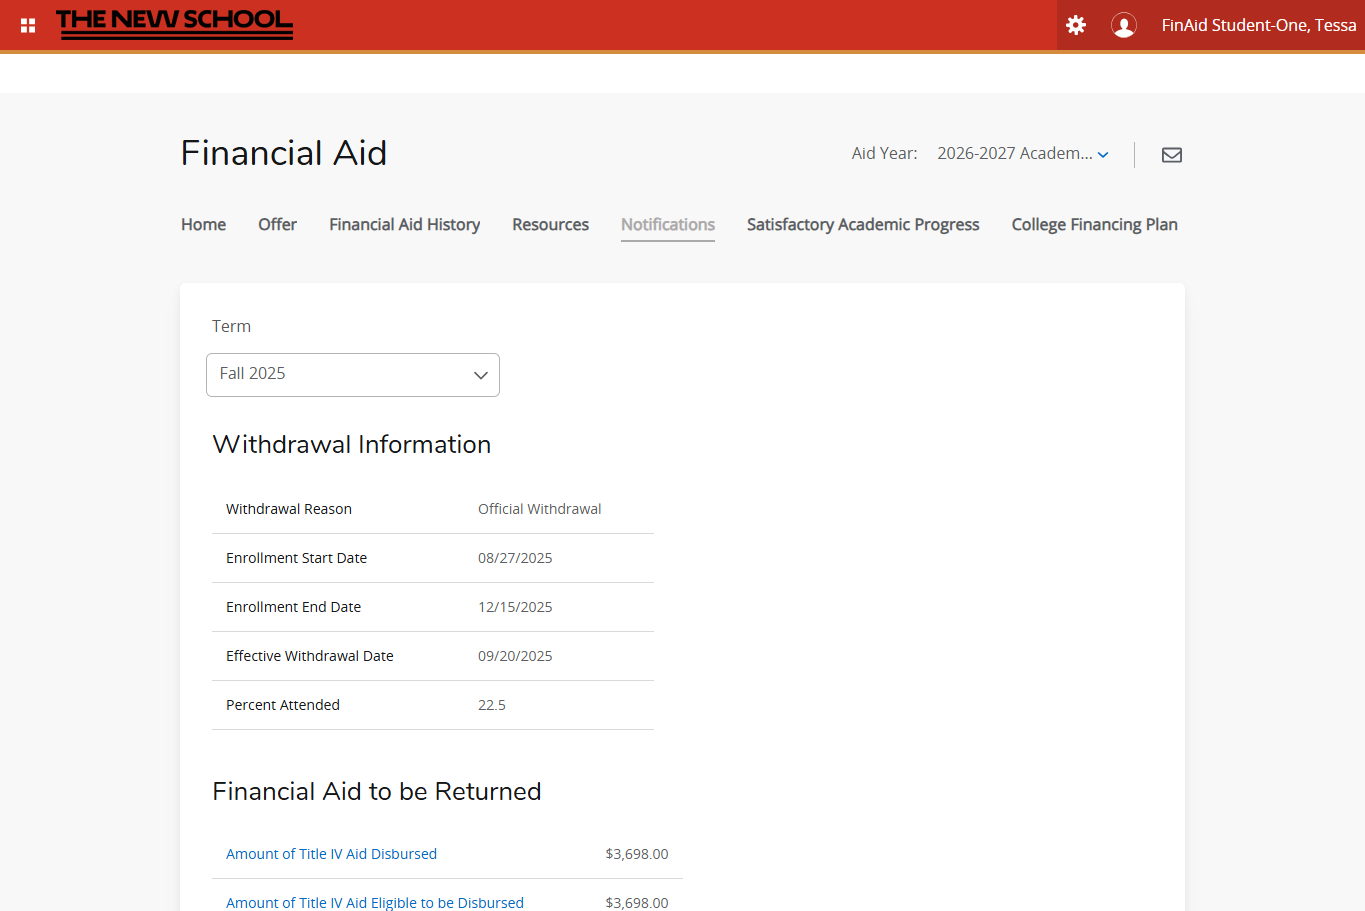Click the user profile avatar icon
This screenshot has width=1365, height=911.
[1124, 25]
